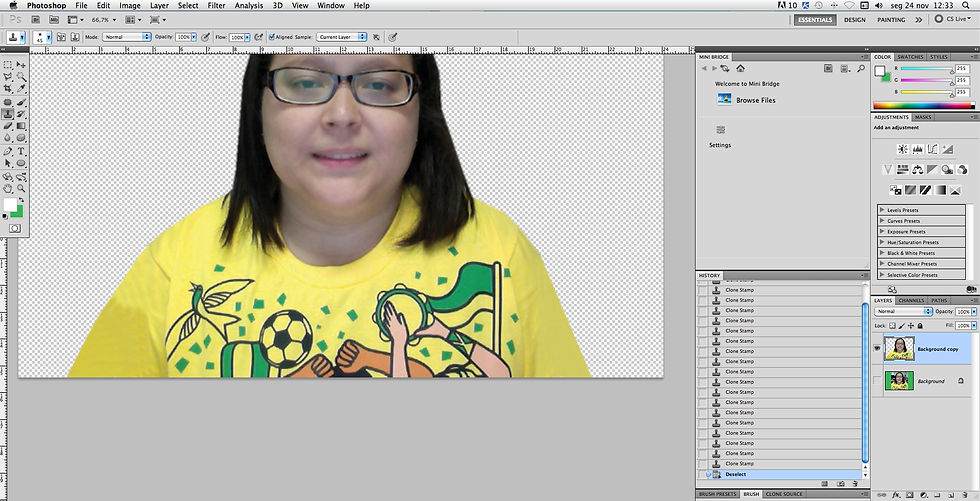Image resolution: width=980 pixels, height=501 pixels.
Task: Add a layer mask
Action: tap(909, 495)
